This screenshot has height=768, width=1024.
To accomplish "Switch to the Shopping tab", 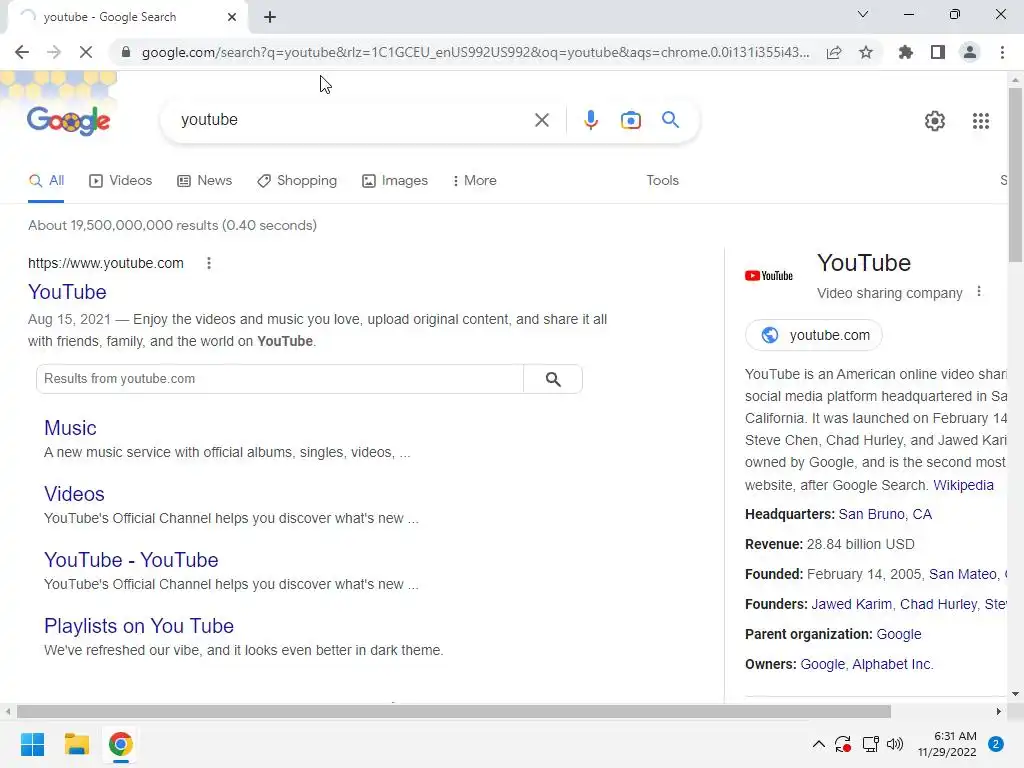I will pyautogui.click(x=297, y=181).
